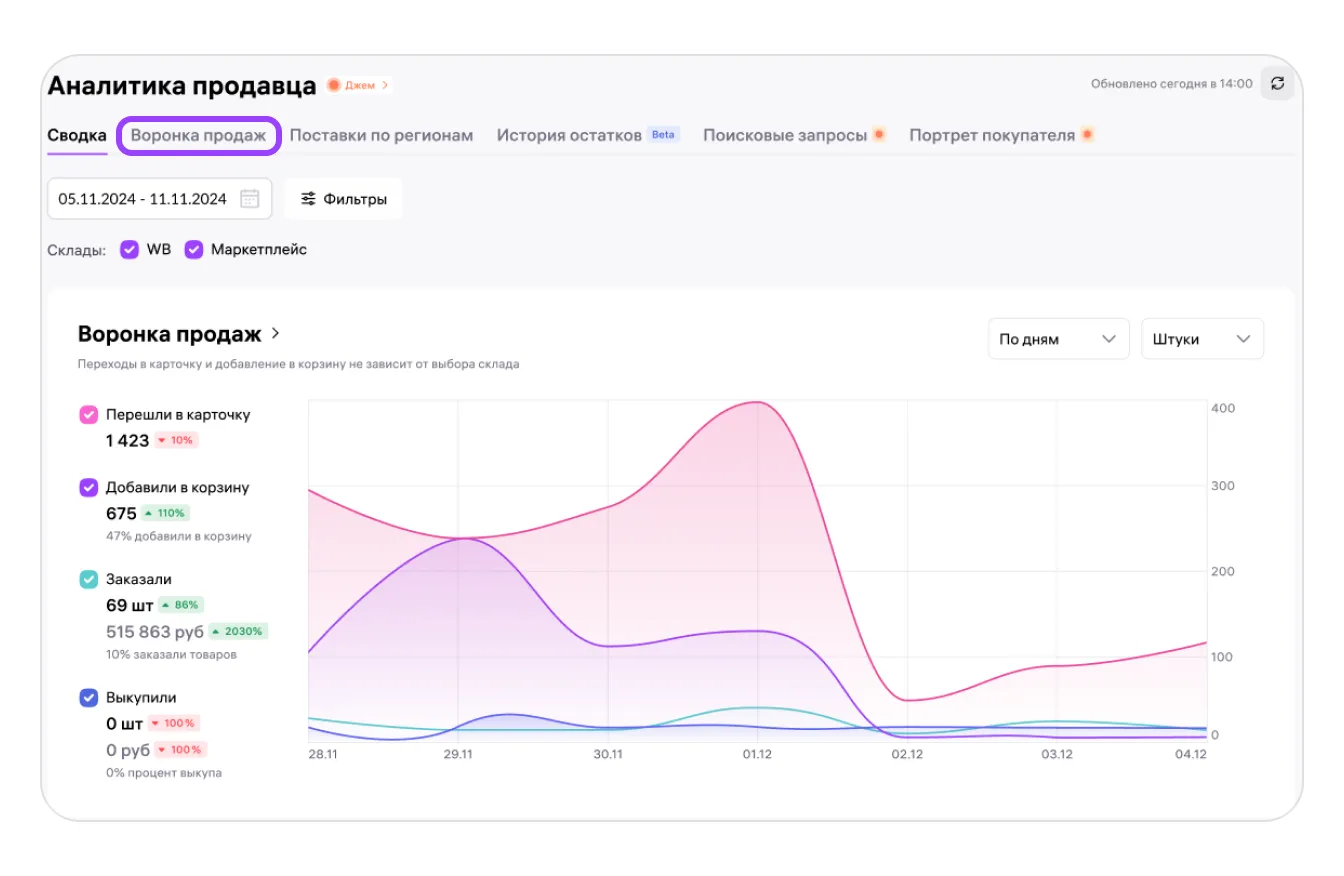Toggle the Перешли в карточку series checkbox

point(88,414)
